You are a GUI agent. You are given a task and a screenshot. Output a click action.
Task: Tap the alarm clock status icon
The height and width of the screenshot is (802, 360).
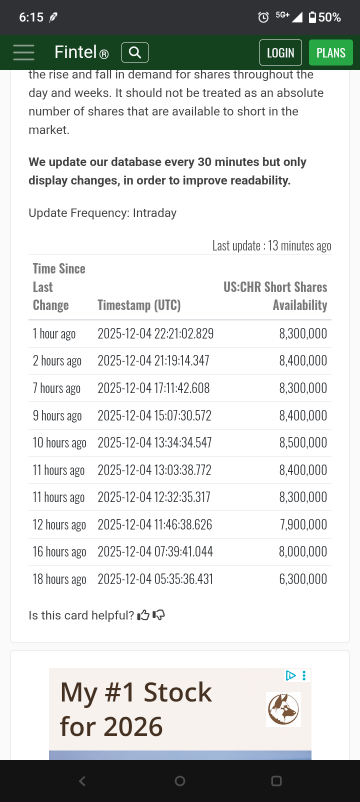pos(263,17)
